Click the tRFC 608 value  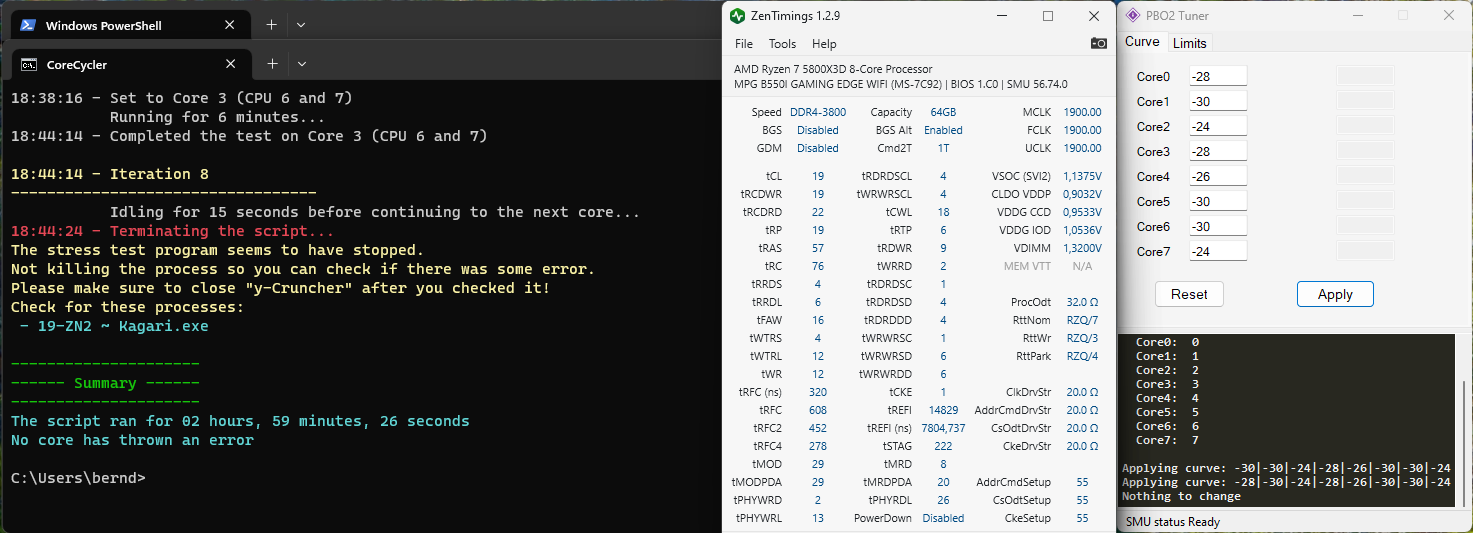(x=818, y=410)
